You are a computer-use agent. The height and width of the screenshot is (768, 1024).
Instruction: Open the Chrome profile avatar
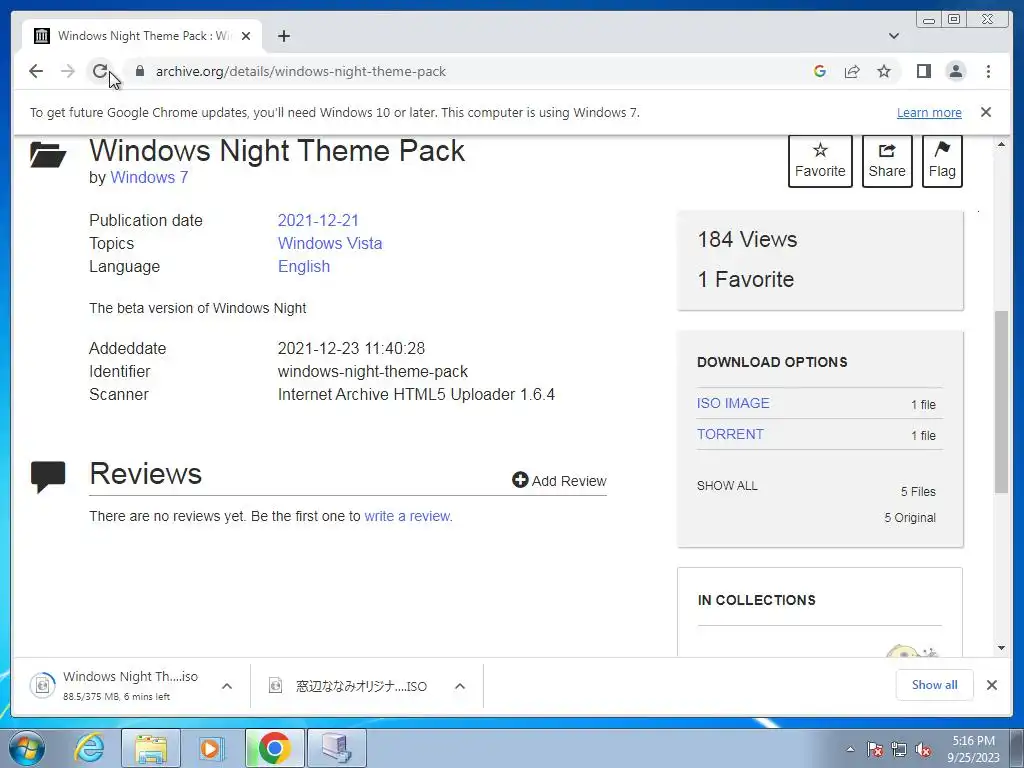coord(956,71)
